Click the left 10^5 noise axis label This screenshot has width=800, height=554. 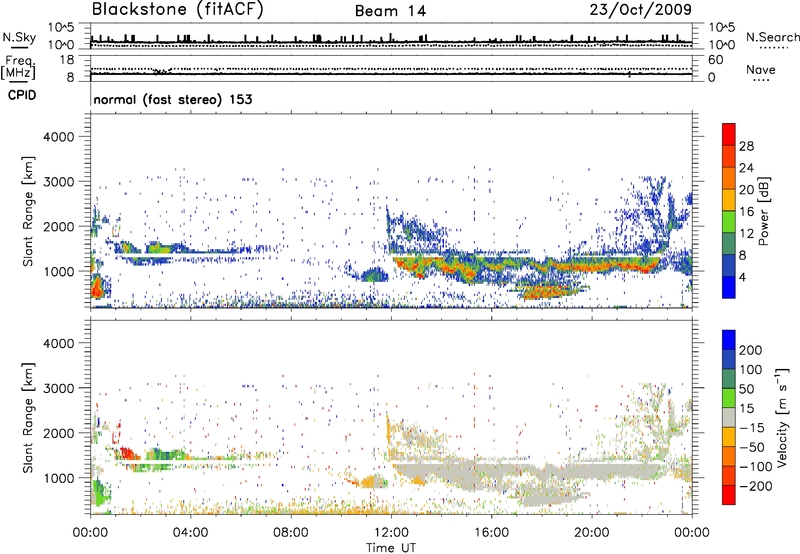pos(61,28)
